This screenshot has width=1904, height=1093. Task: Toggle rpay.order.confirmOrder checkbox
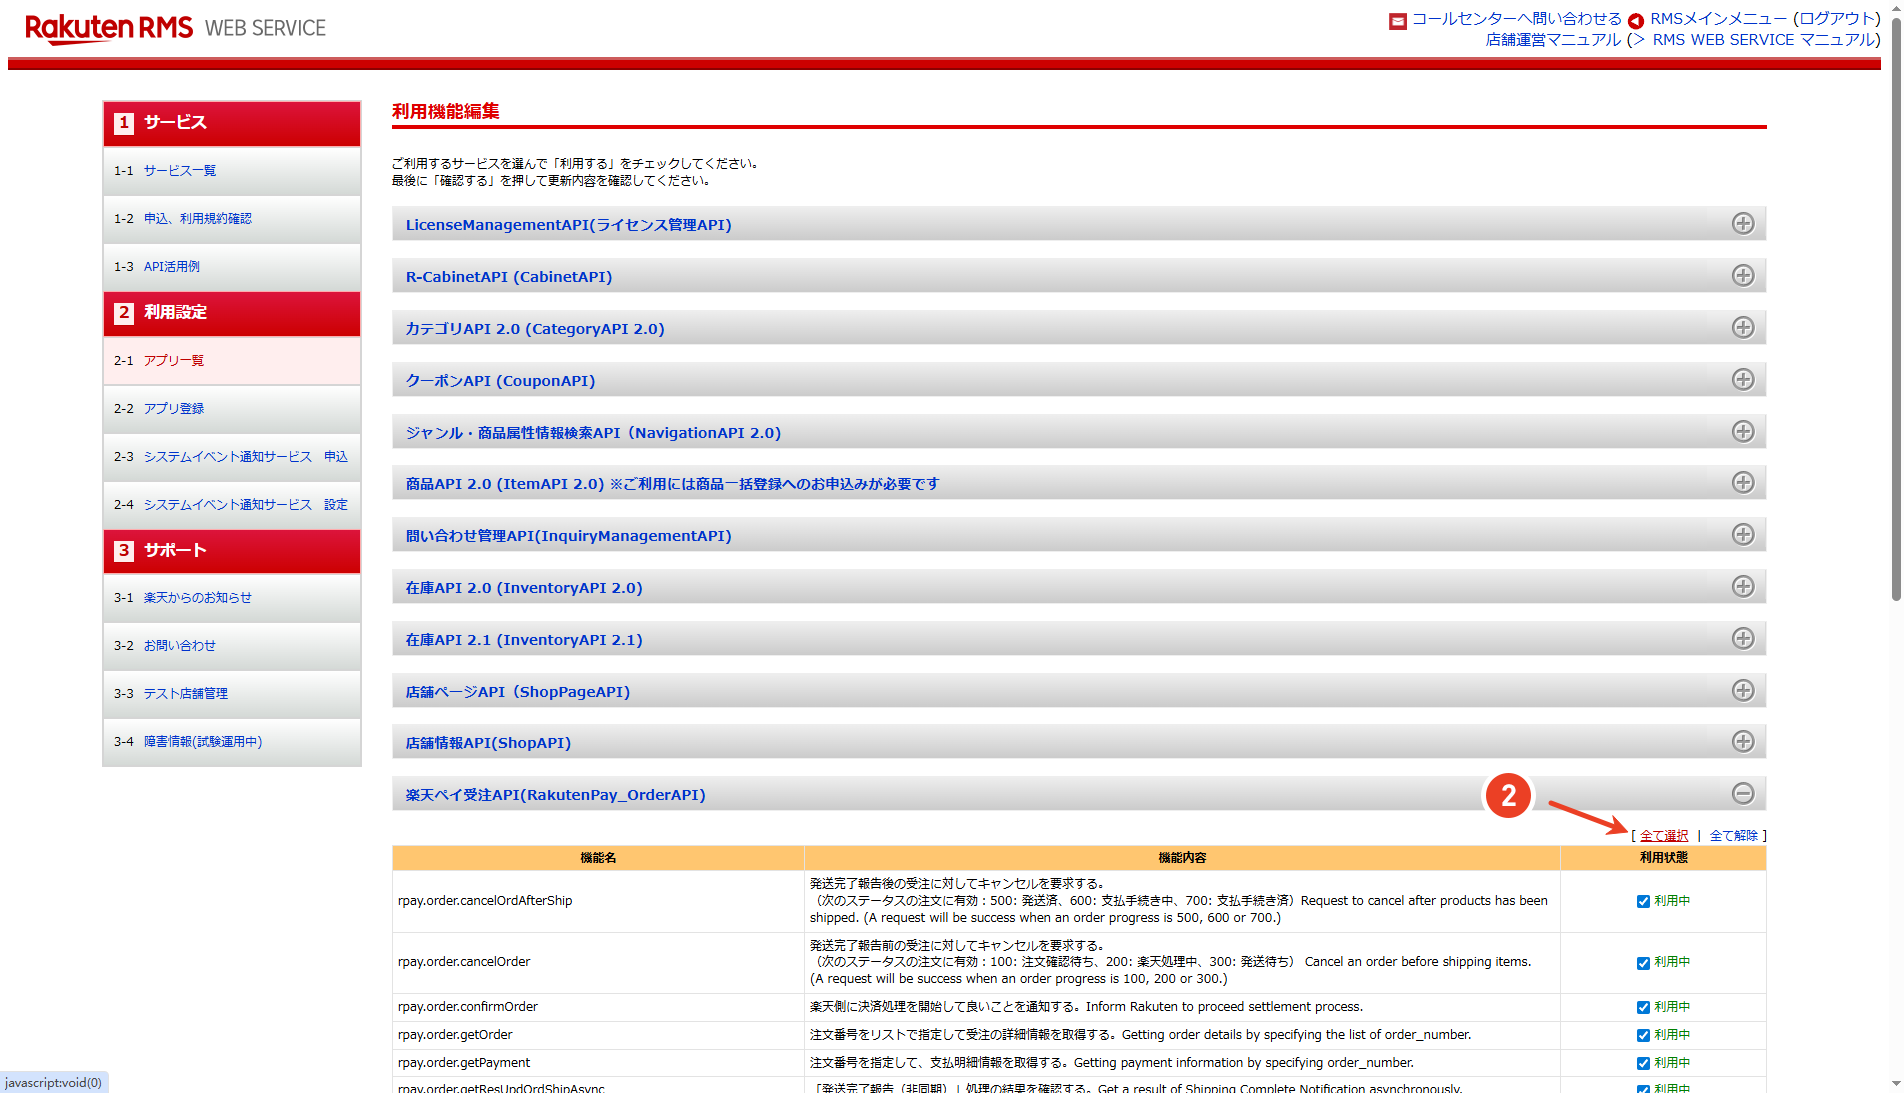[1643, 1008]
